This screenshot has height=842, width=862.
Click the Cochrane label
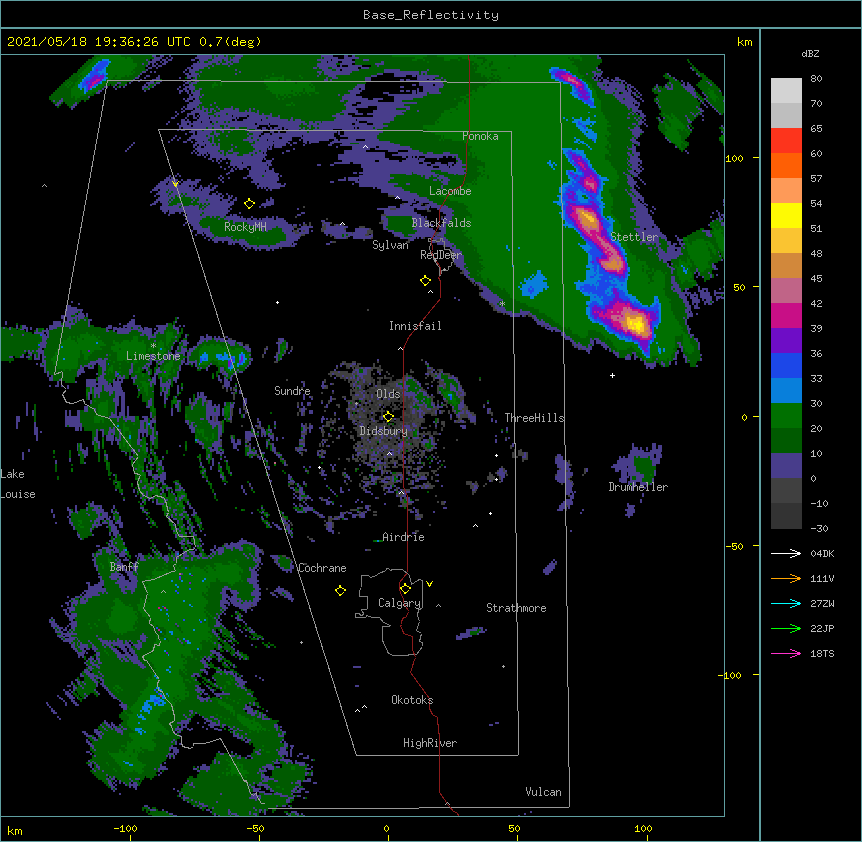click(322, 568)
